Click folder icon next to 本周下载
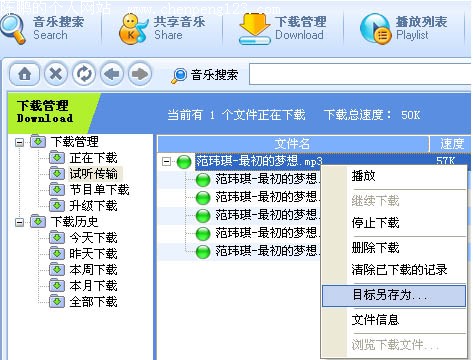 (57, 269)
